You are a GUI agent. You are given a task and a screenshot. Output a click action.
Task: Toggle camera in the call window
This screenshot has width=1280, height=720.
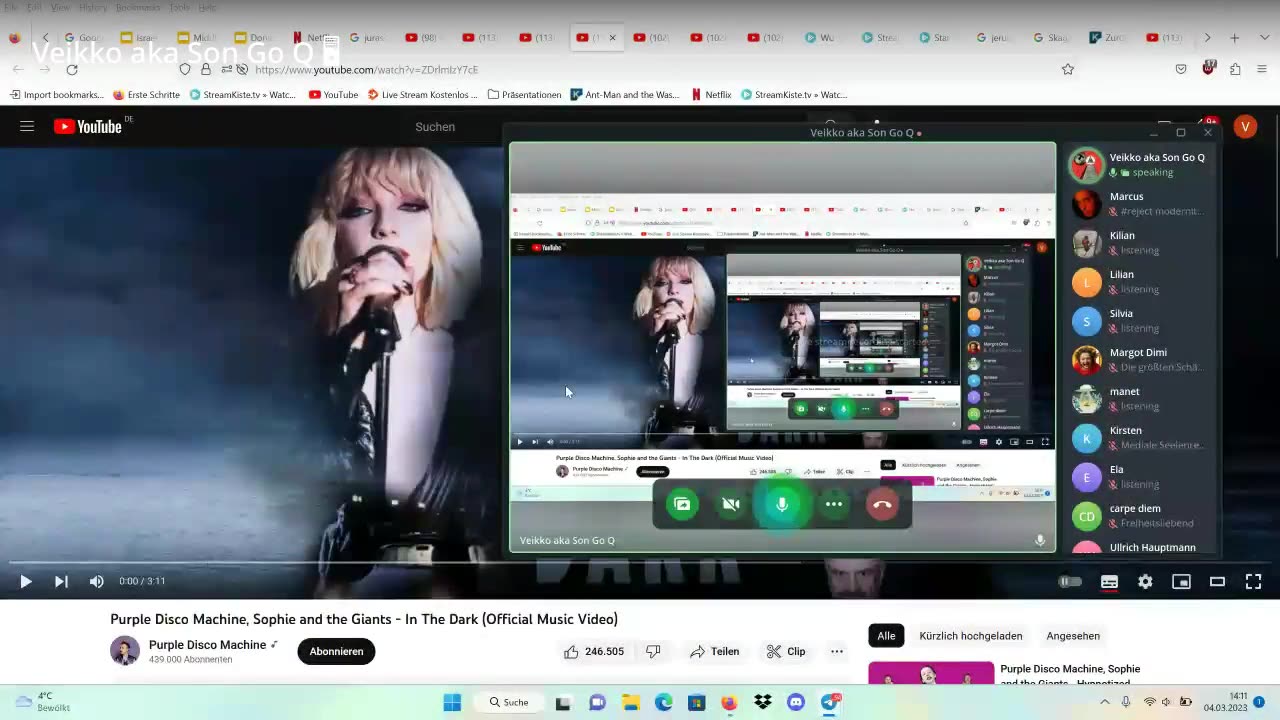(x=731, y=504)
